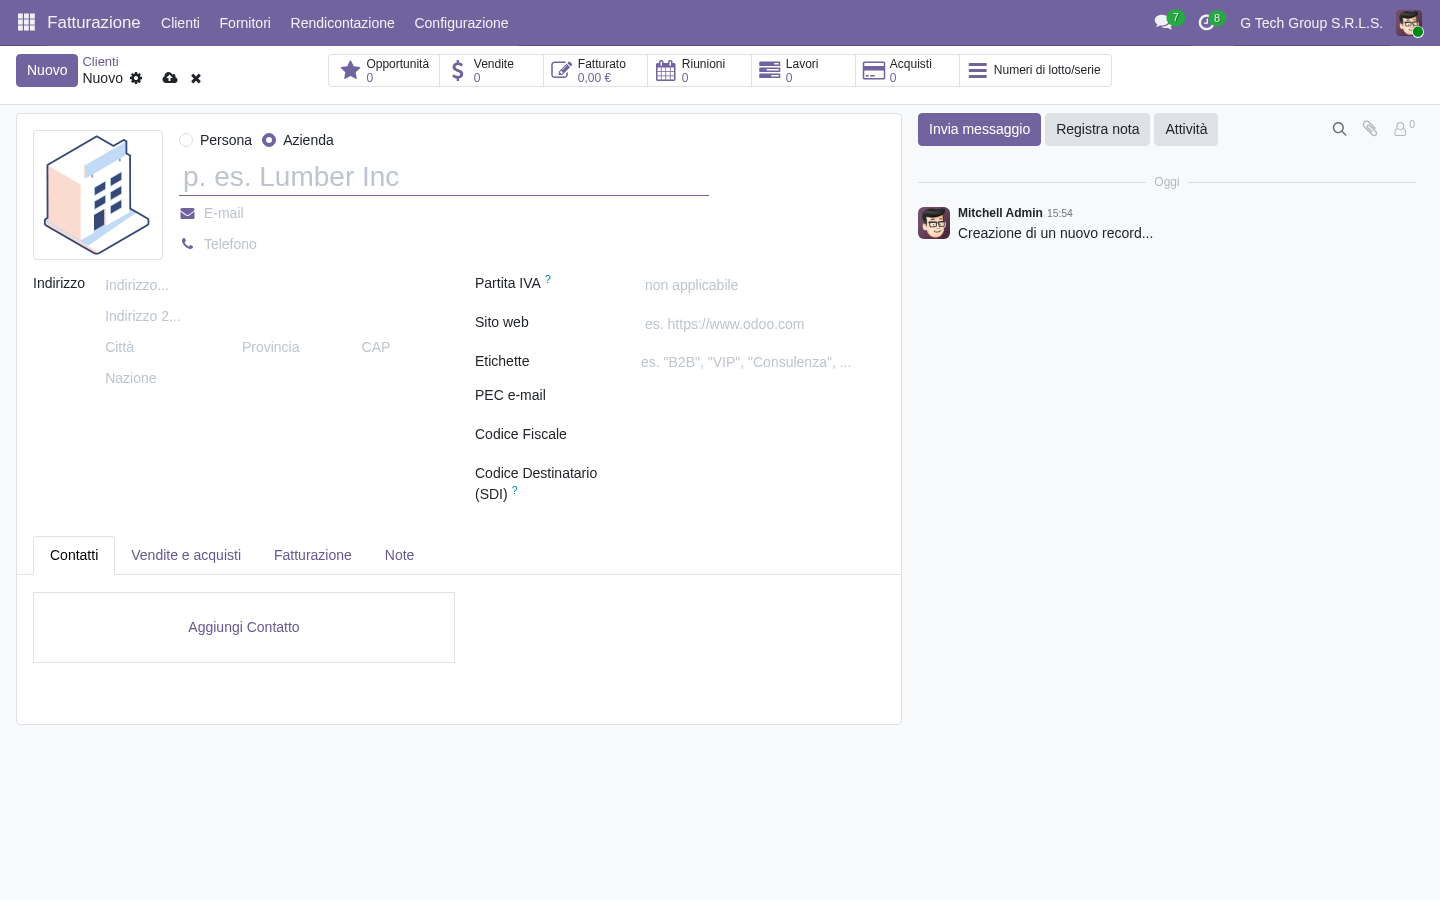Switch to the Note tab
The height and width of the screenshot is (900, 1440).
[x=399, y=555]
